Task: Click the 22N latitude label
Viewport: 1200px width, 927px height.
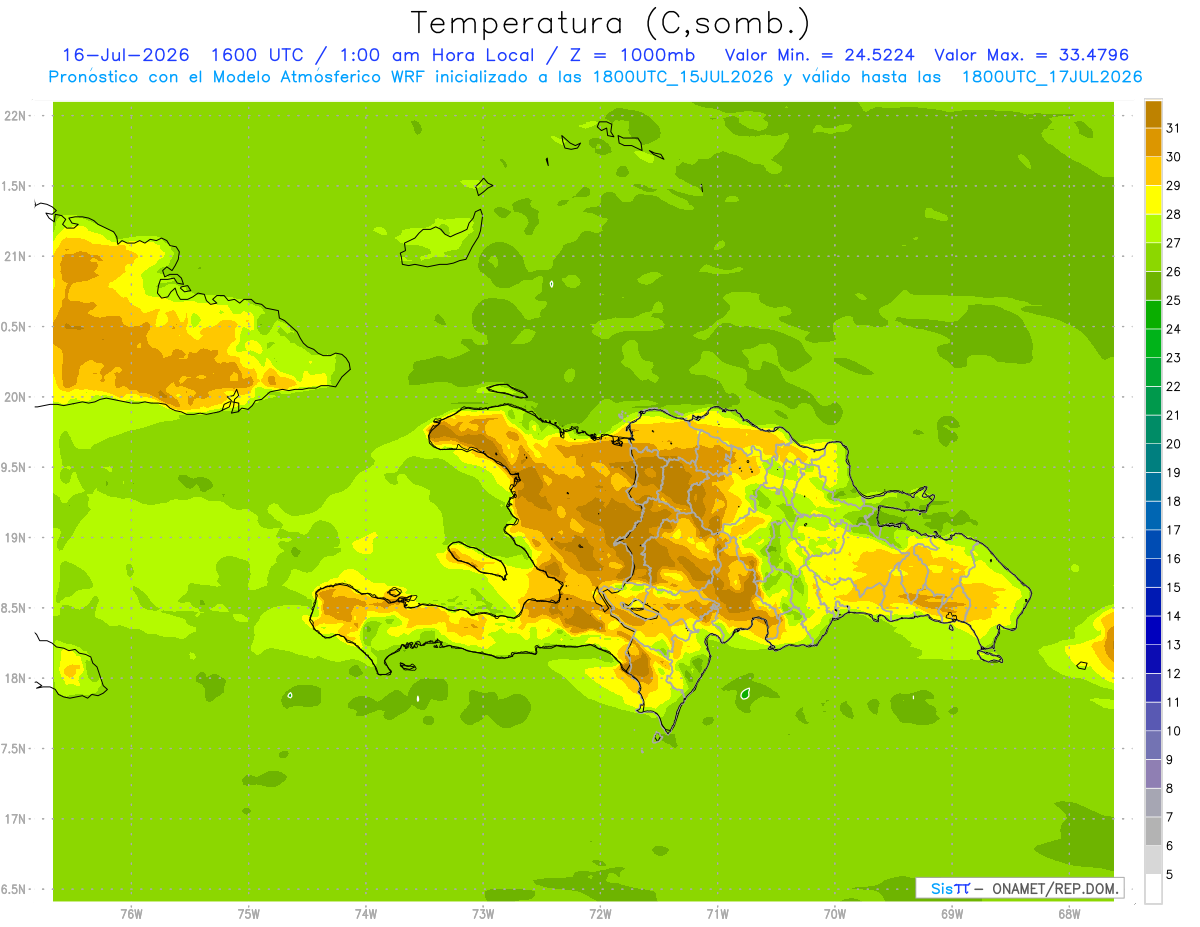Action: [17, 116]
